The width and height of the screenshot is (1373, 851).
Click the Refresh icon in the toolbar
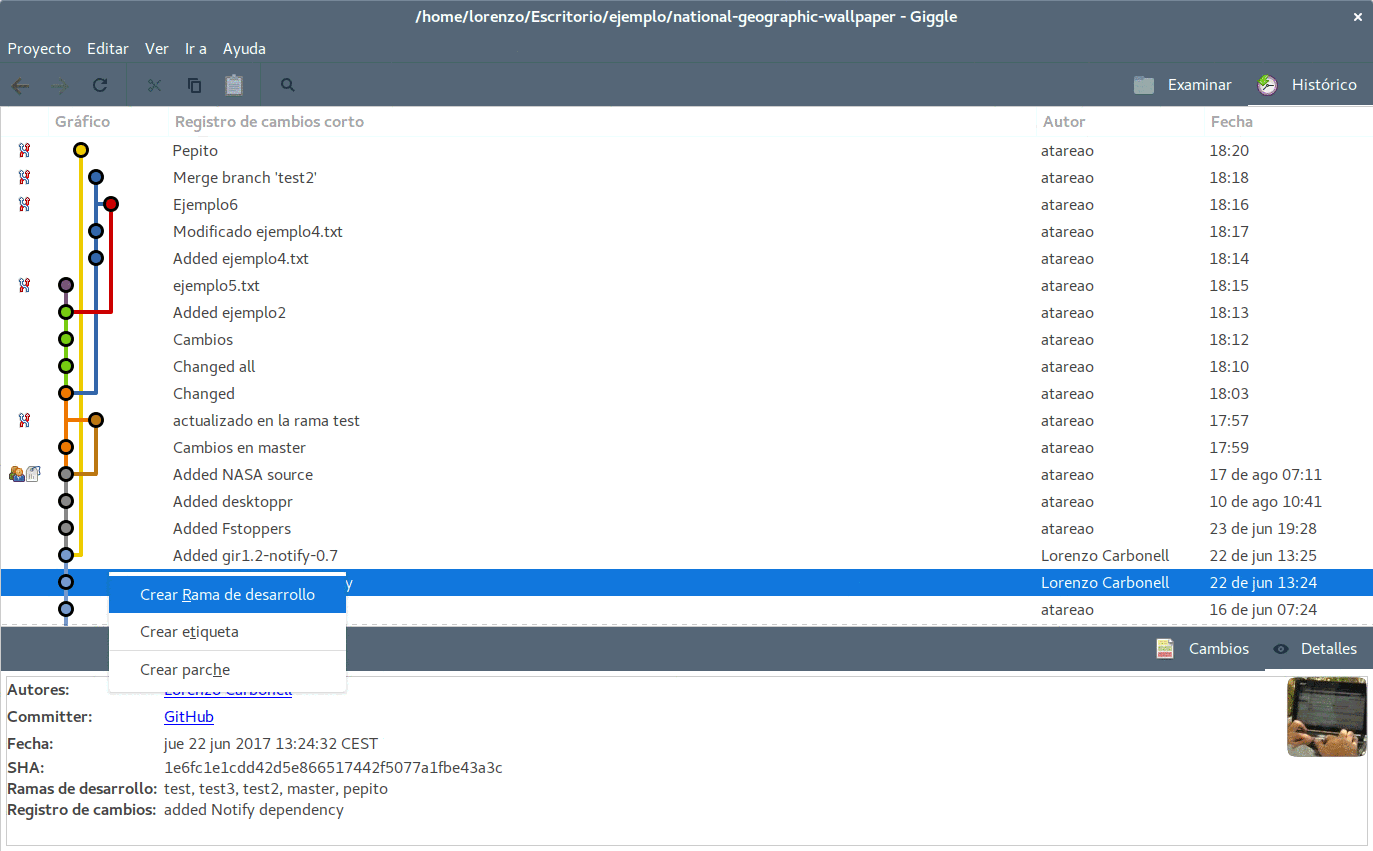click(x=99, y=85)
